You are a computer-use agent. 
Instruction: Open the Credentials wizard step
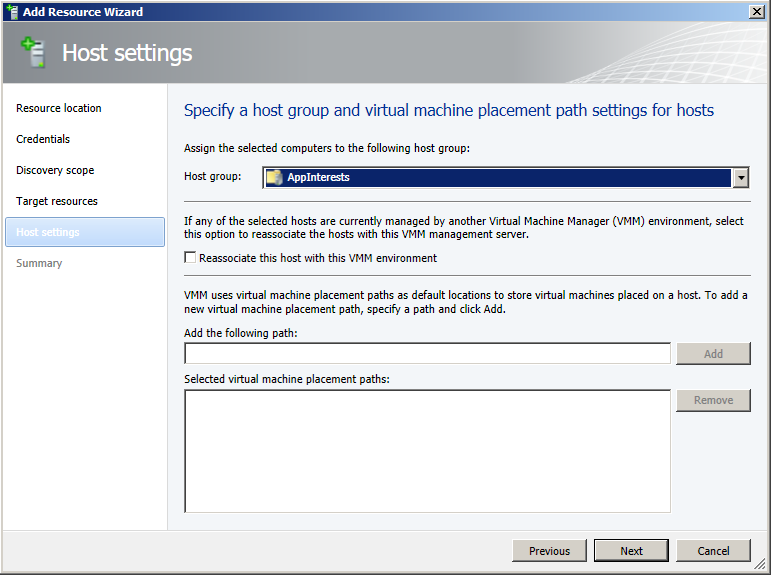pos(43,139)
